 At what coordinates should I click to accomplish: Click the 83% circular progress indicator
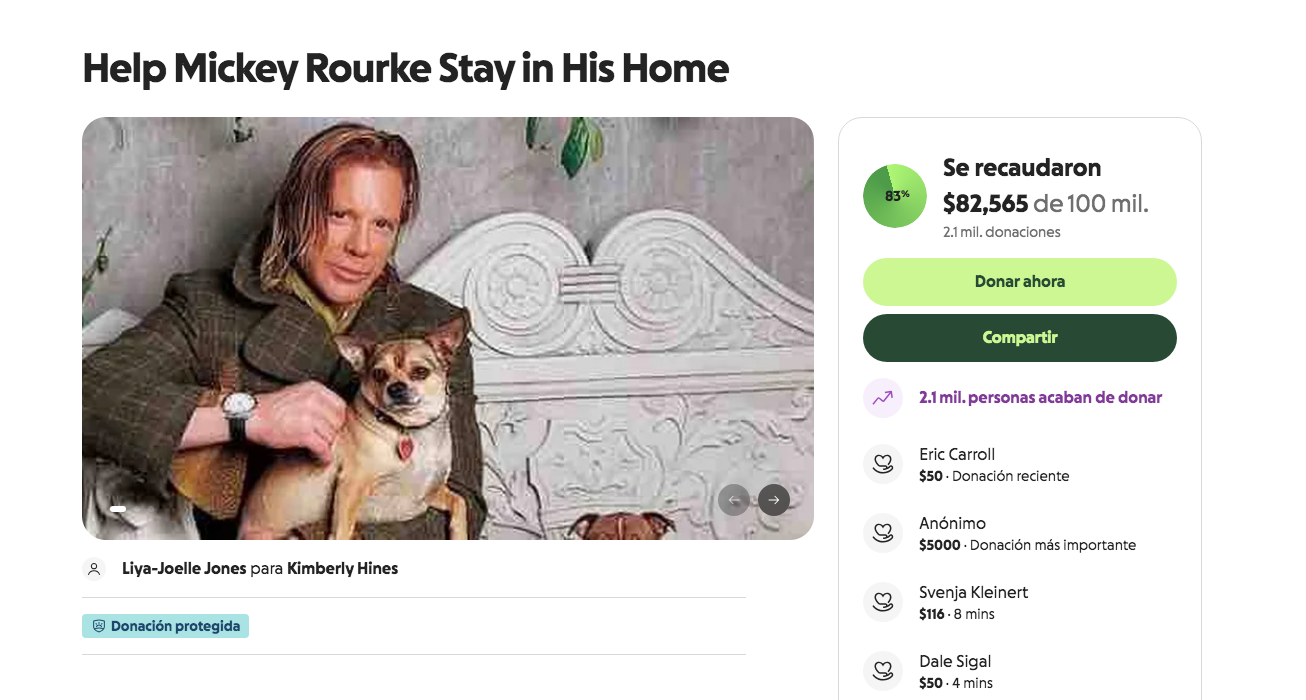click(x=893, y=196)
